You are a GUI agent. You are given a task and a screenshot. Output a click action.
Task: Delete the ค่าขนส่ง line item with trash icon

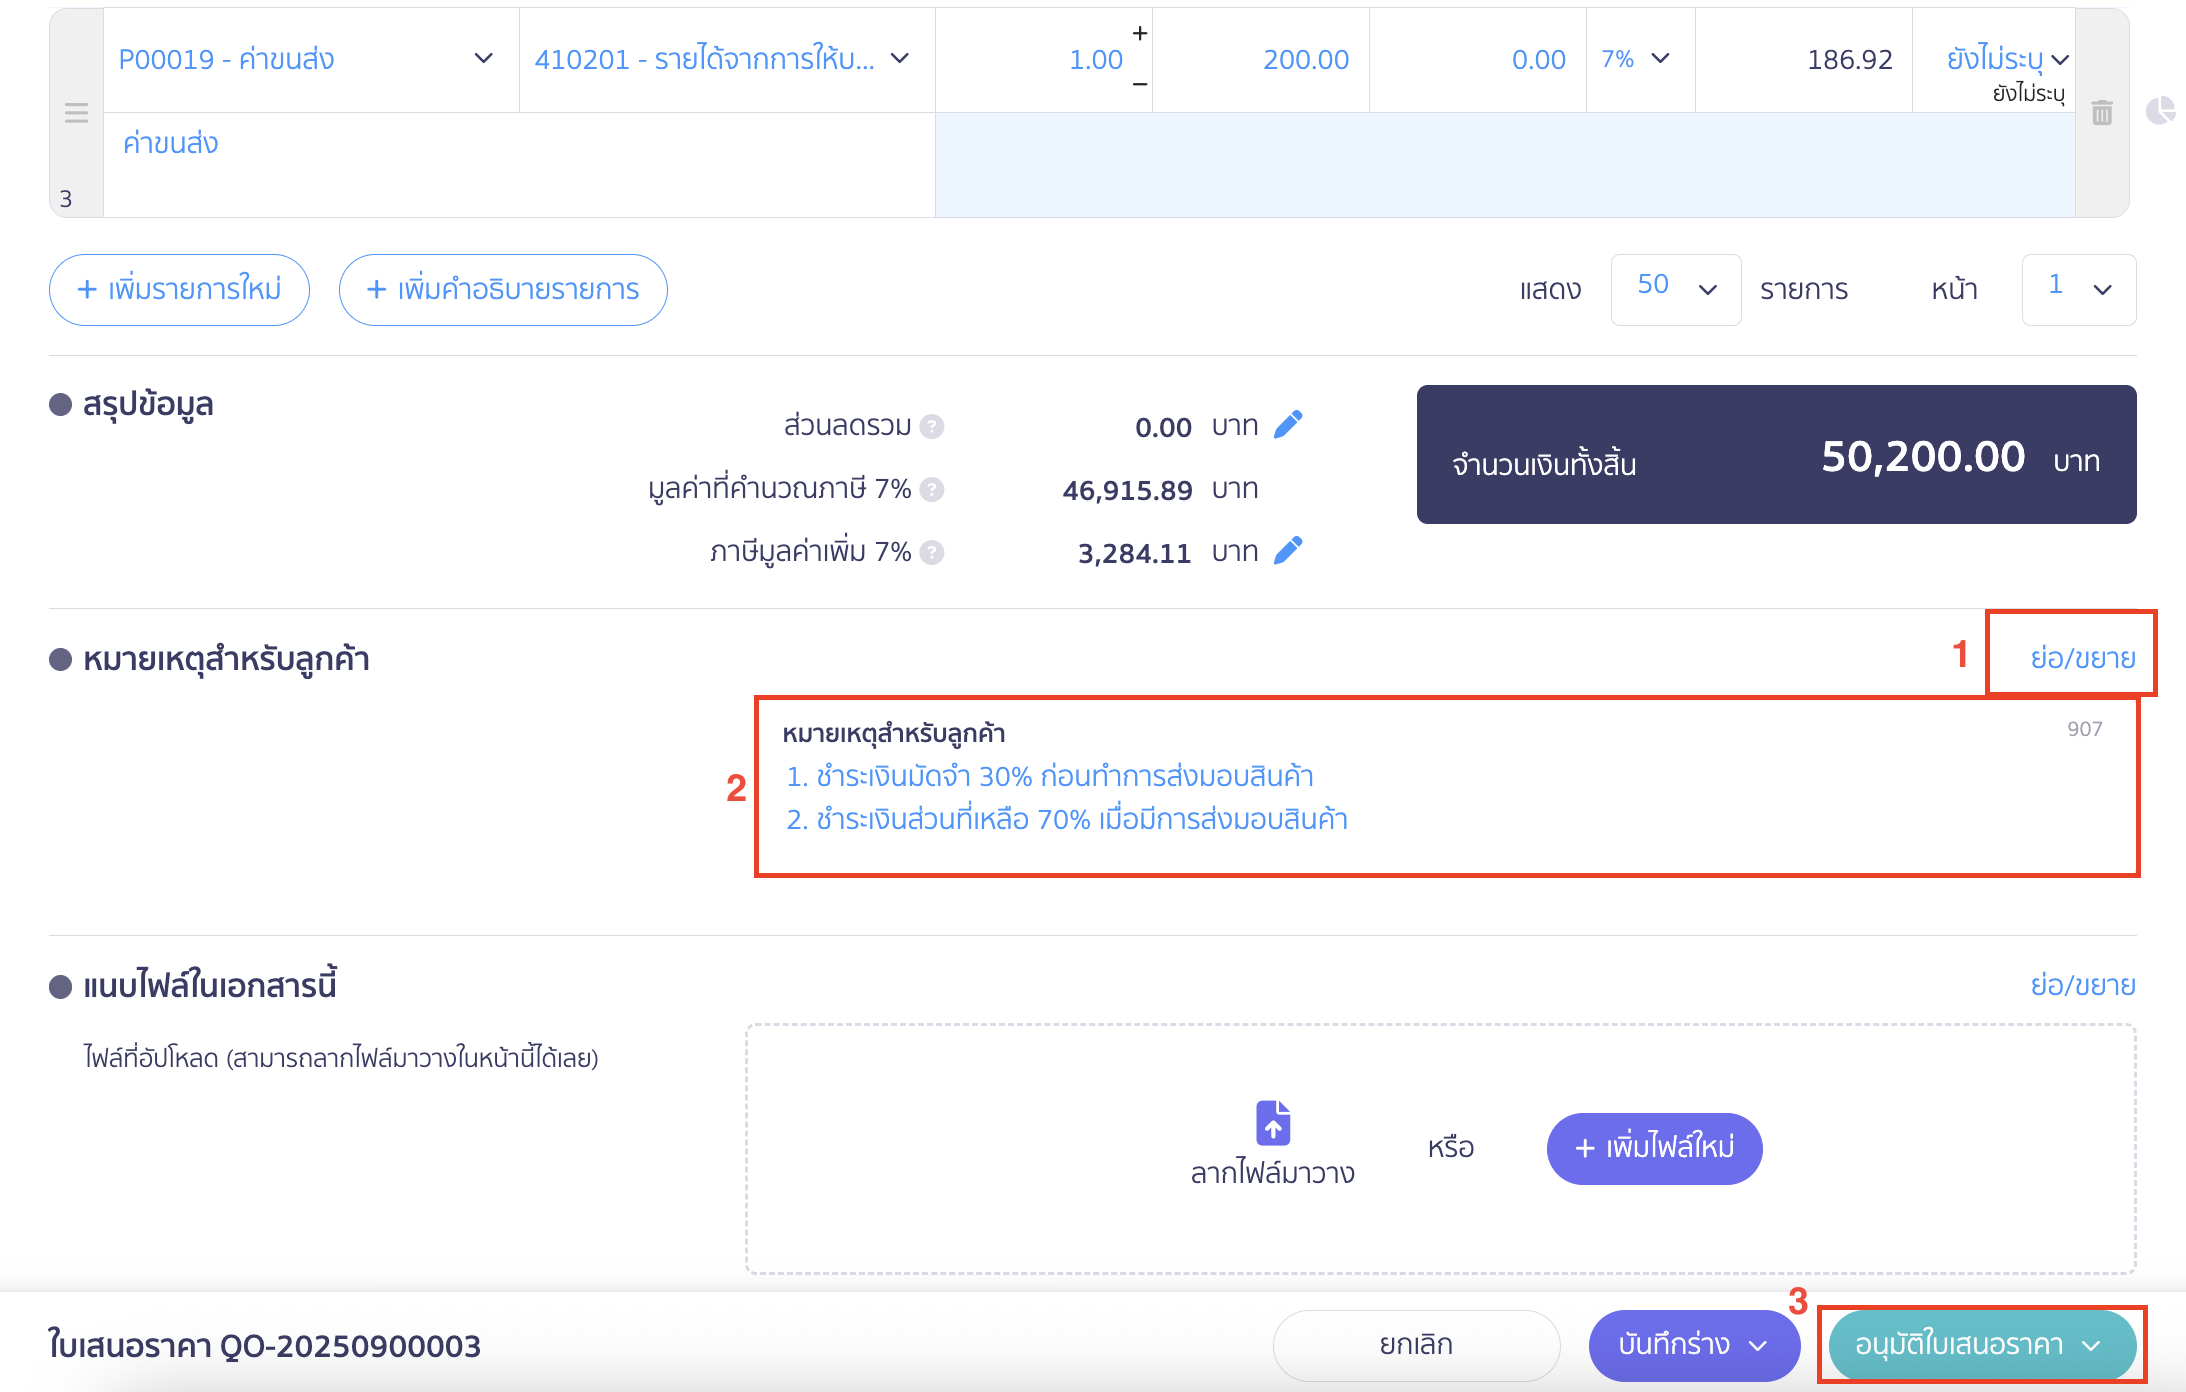coord(2102,113)
